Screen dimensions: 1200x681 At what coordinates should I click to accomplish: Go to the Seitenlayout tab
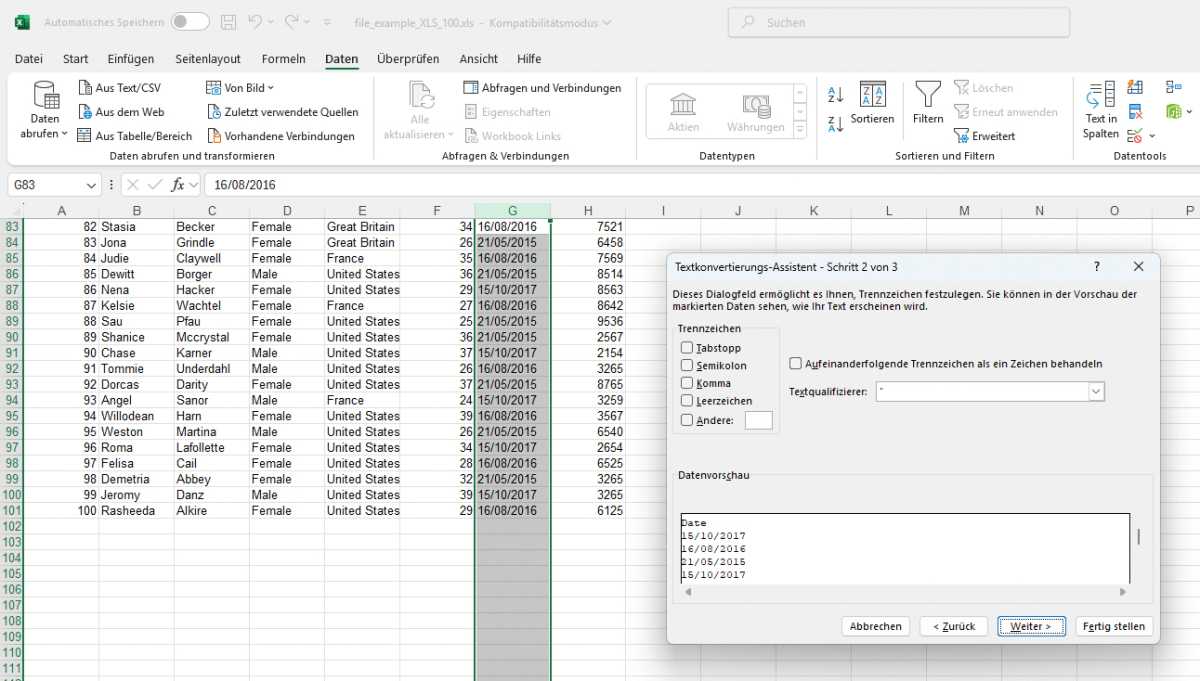click(208, 59)
